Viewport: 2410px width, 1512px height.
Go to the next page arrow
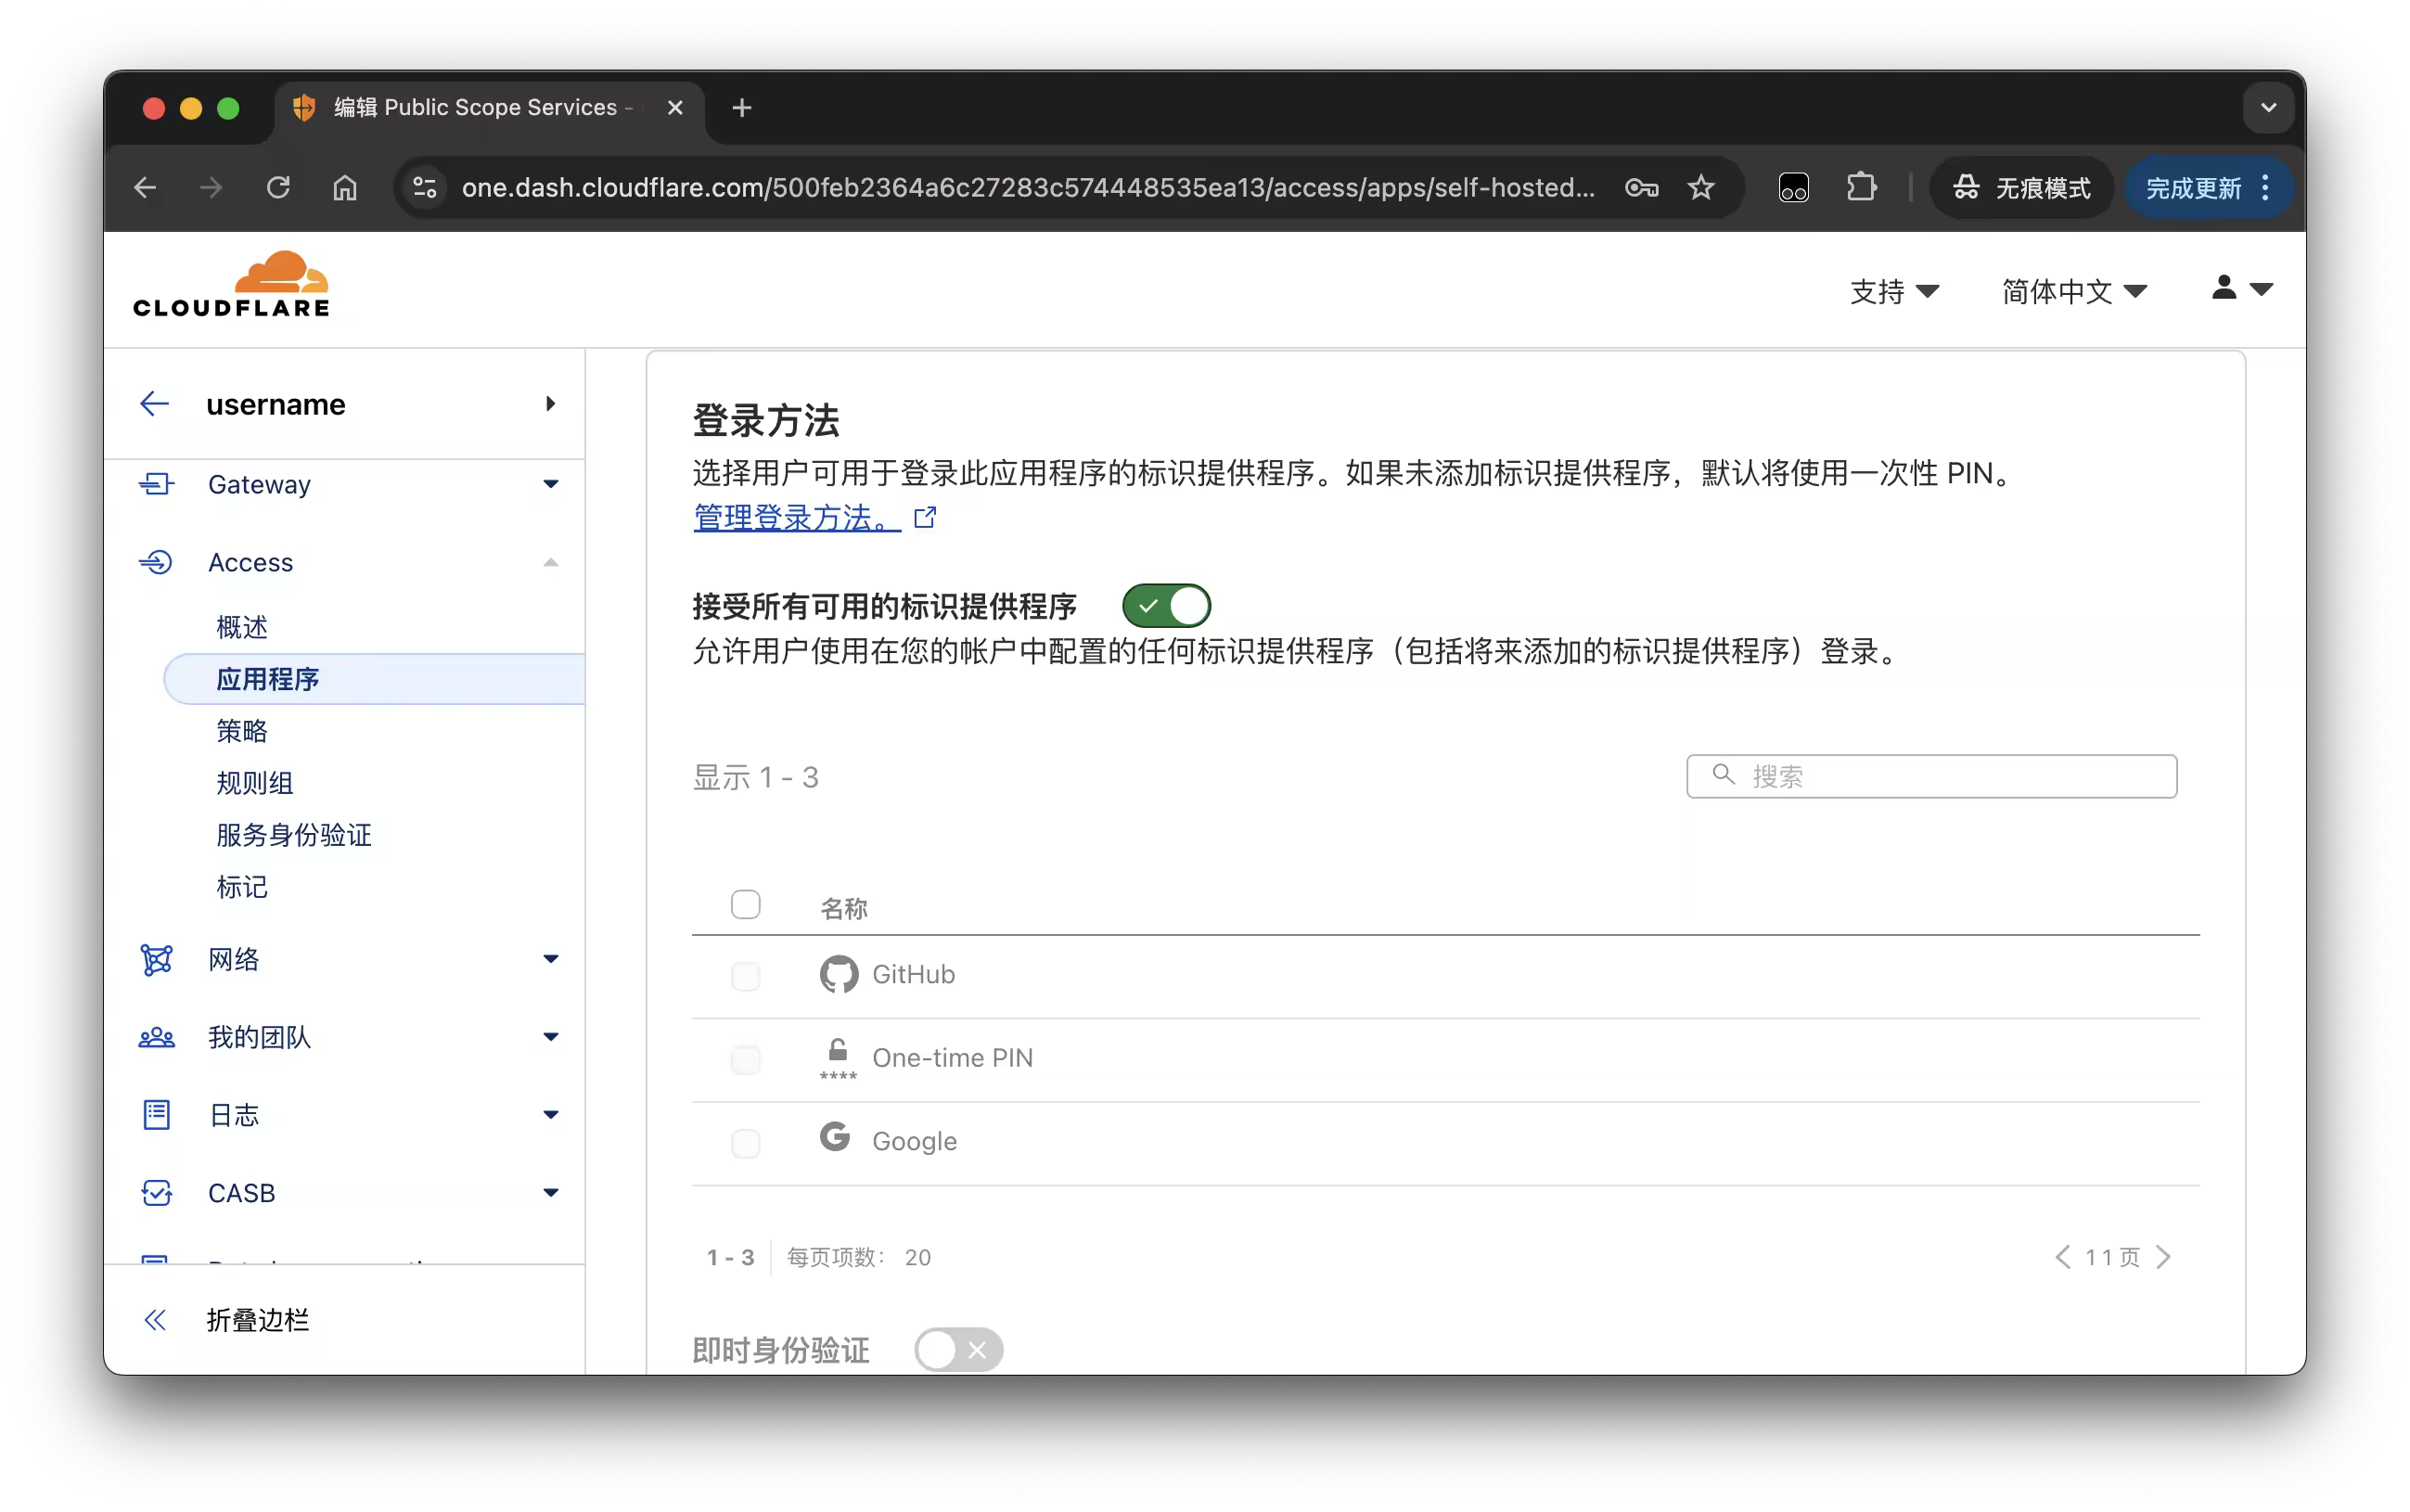click(x=2163, y=1256)
